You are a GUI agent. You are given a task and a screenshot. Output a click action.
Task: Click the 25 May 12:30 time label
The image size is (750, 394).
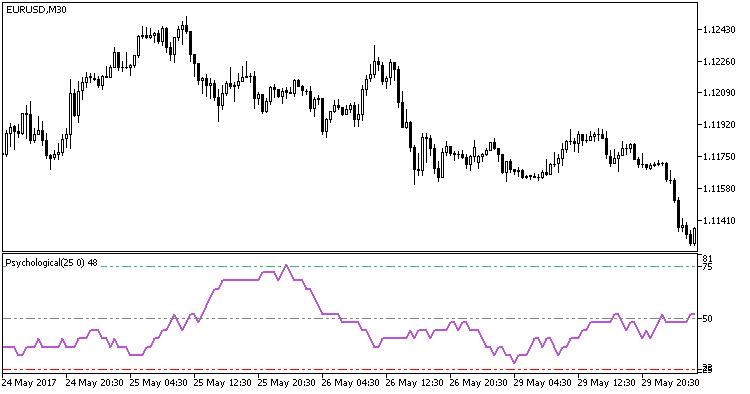pyautogui.click(x=222, y=383)
